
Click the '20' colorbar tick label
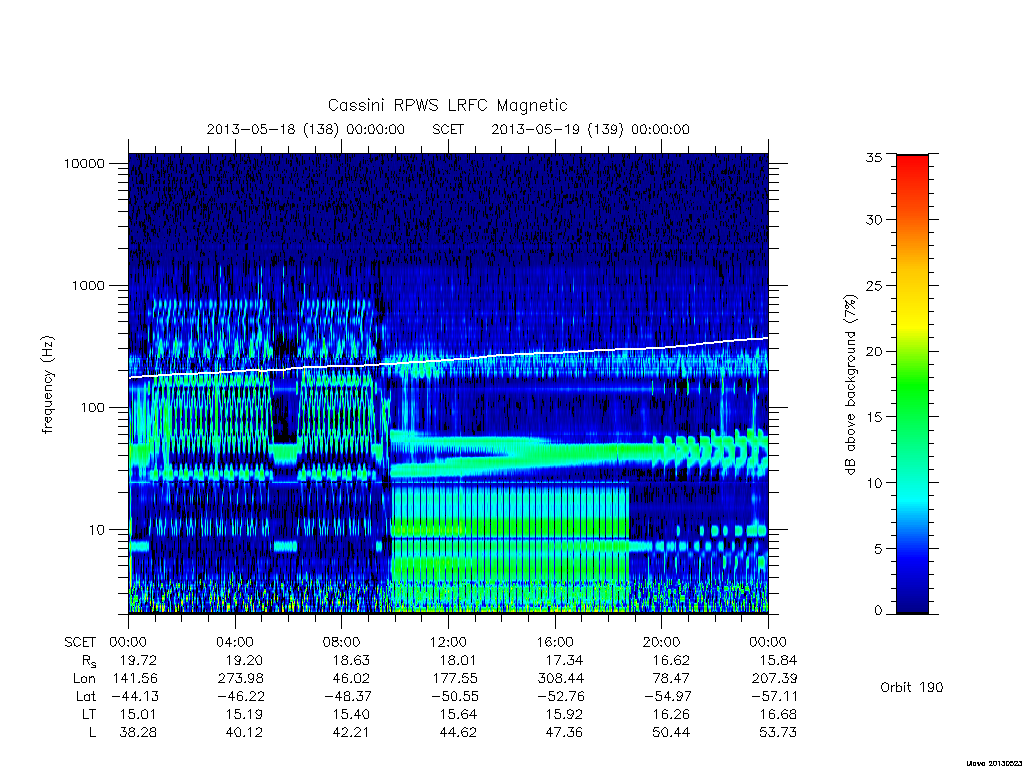coord(874,351)
